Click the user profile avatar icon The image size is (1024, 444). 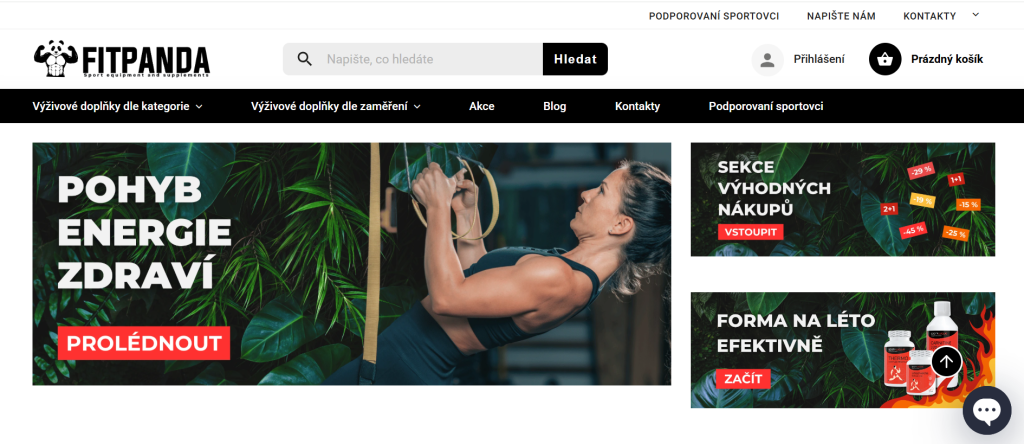pos(767,59)
